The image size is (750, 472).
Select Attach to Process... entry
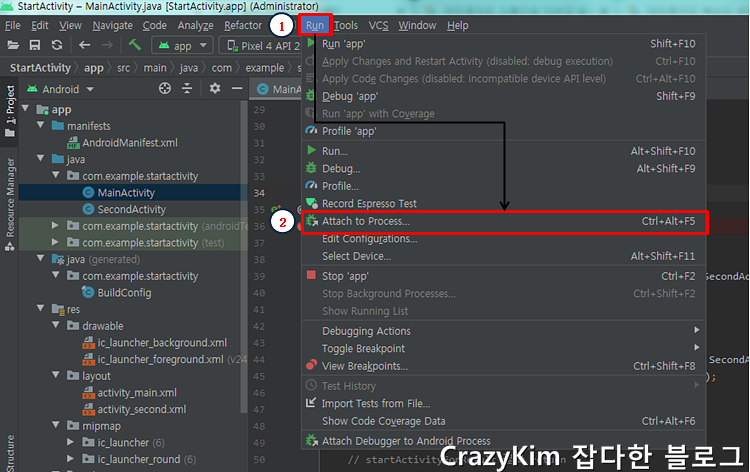coord(504,221)
